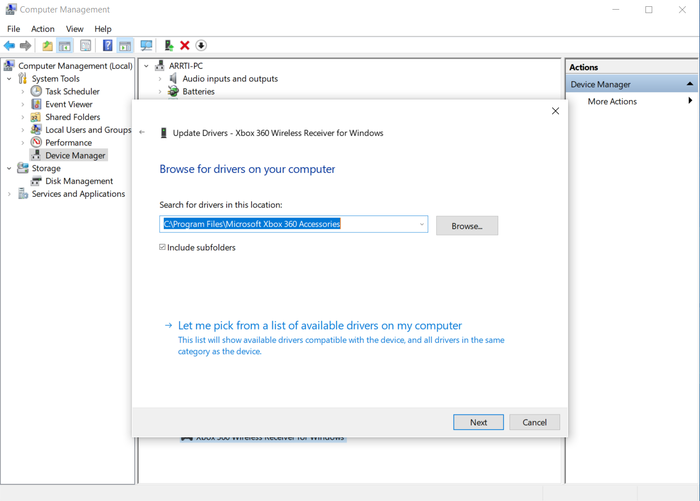The image size is (700, 501).
Task: Click the Disable device down-arrow icon
Action: point(201,46)
